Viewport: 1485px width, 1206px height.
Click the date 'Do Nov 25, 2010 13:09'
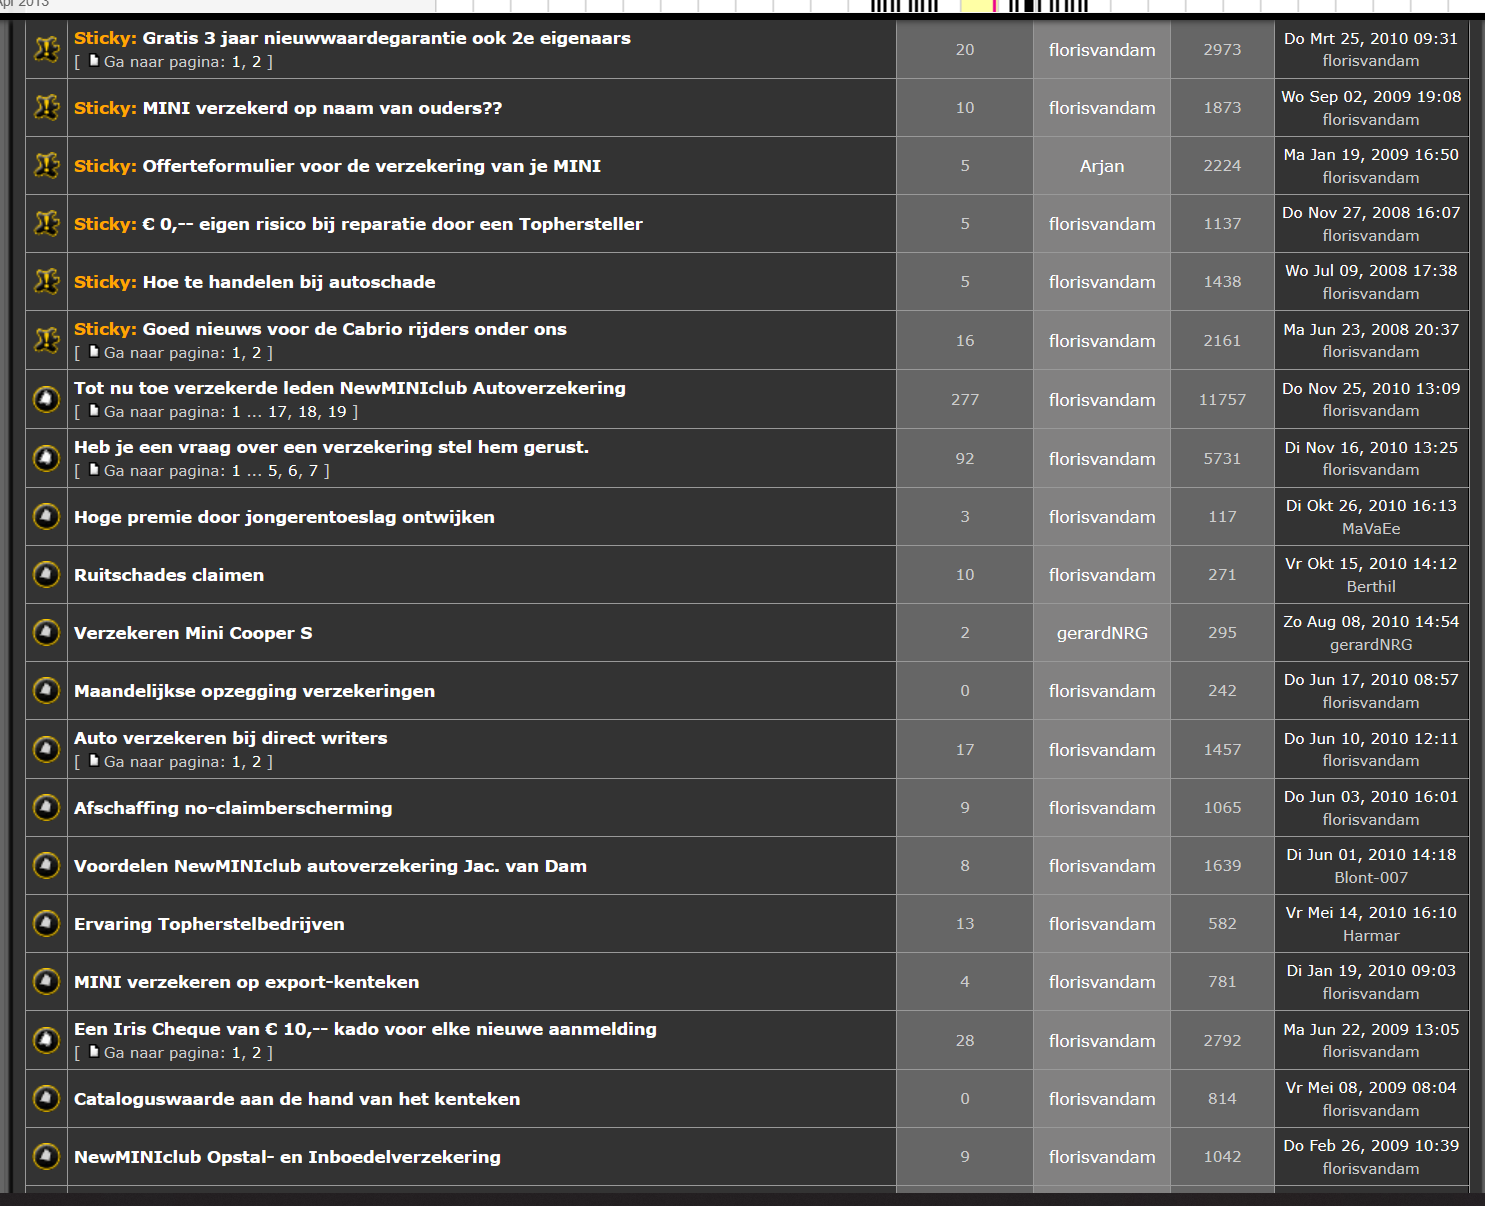click(1371, 388)
